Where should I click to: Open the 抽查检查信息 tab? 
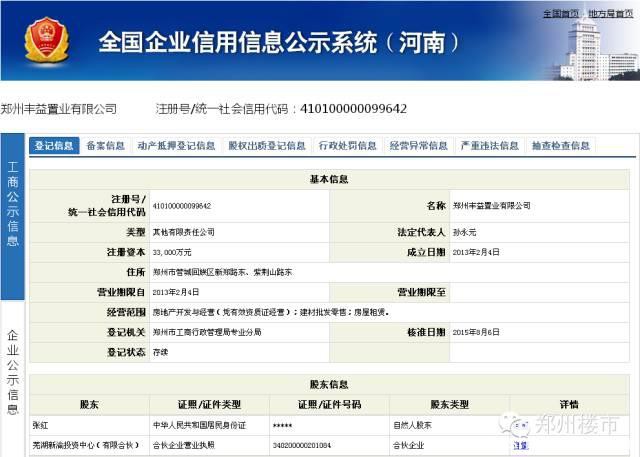point(560,146)
